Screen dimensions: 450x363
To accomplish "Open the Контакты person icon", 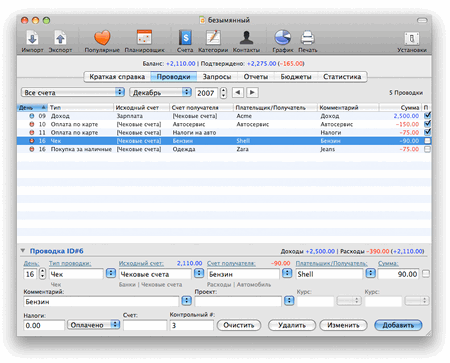I will (x=246, y=37).
